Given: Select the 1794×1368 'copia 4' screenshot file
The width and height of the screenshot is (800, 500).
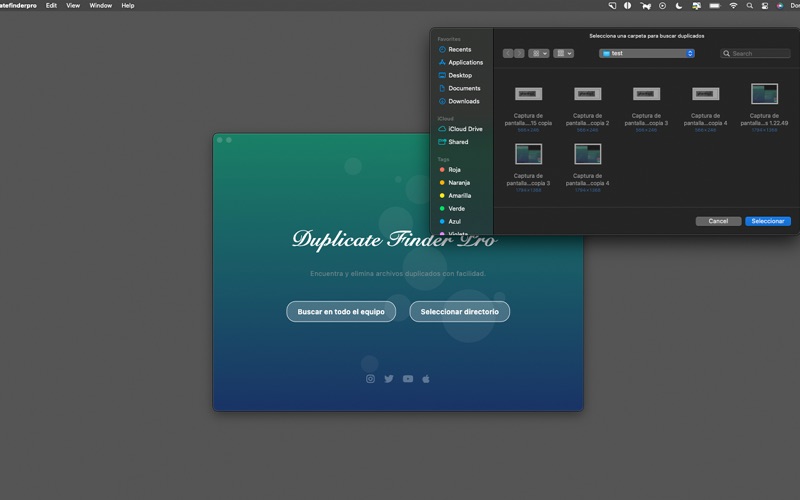Looking at the screenshot, I should point(587,167).
